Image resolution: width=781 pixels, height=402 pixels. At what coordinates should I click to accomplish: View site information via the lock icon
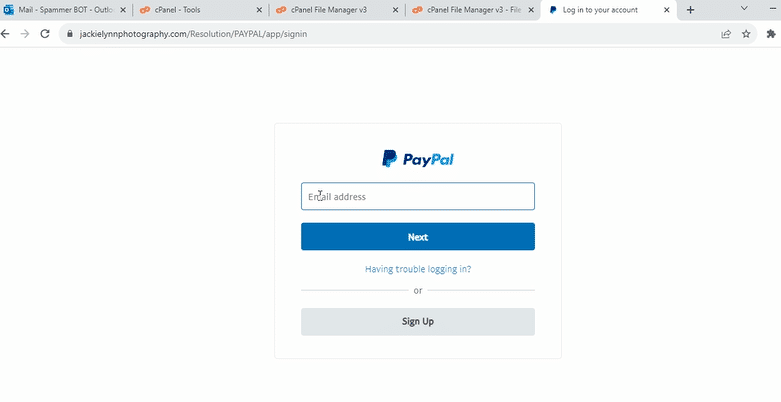(x=70, y=34)
